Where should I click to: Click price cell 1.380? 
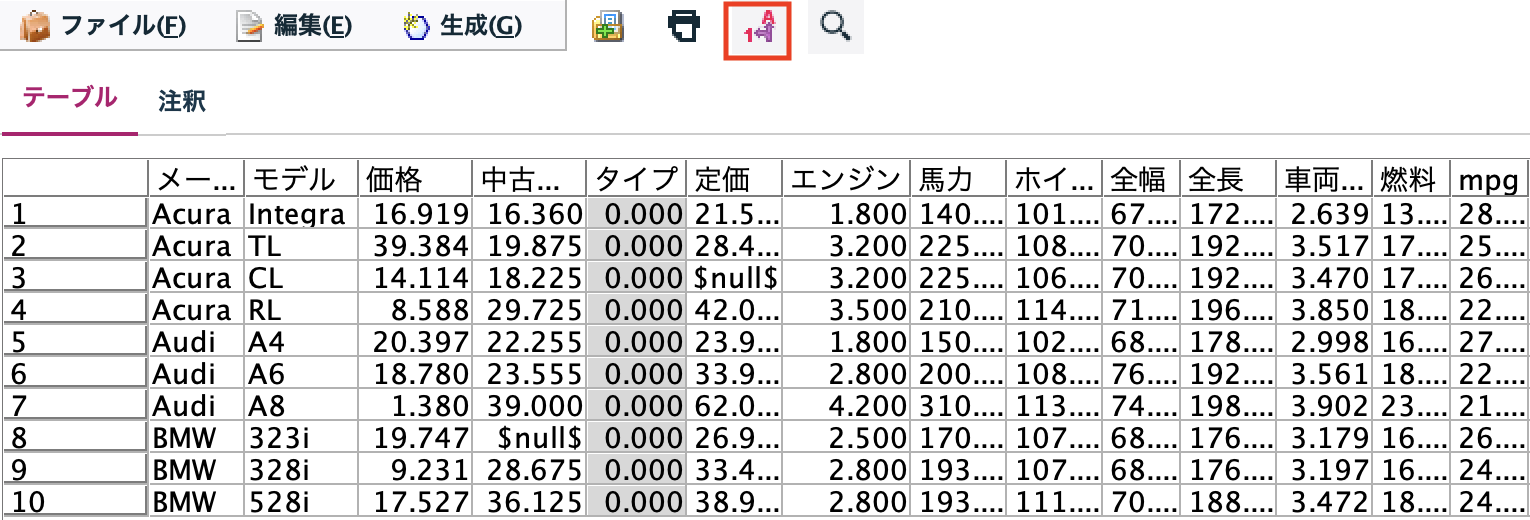tap(415, 406)
